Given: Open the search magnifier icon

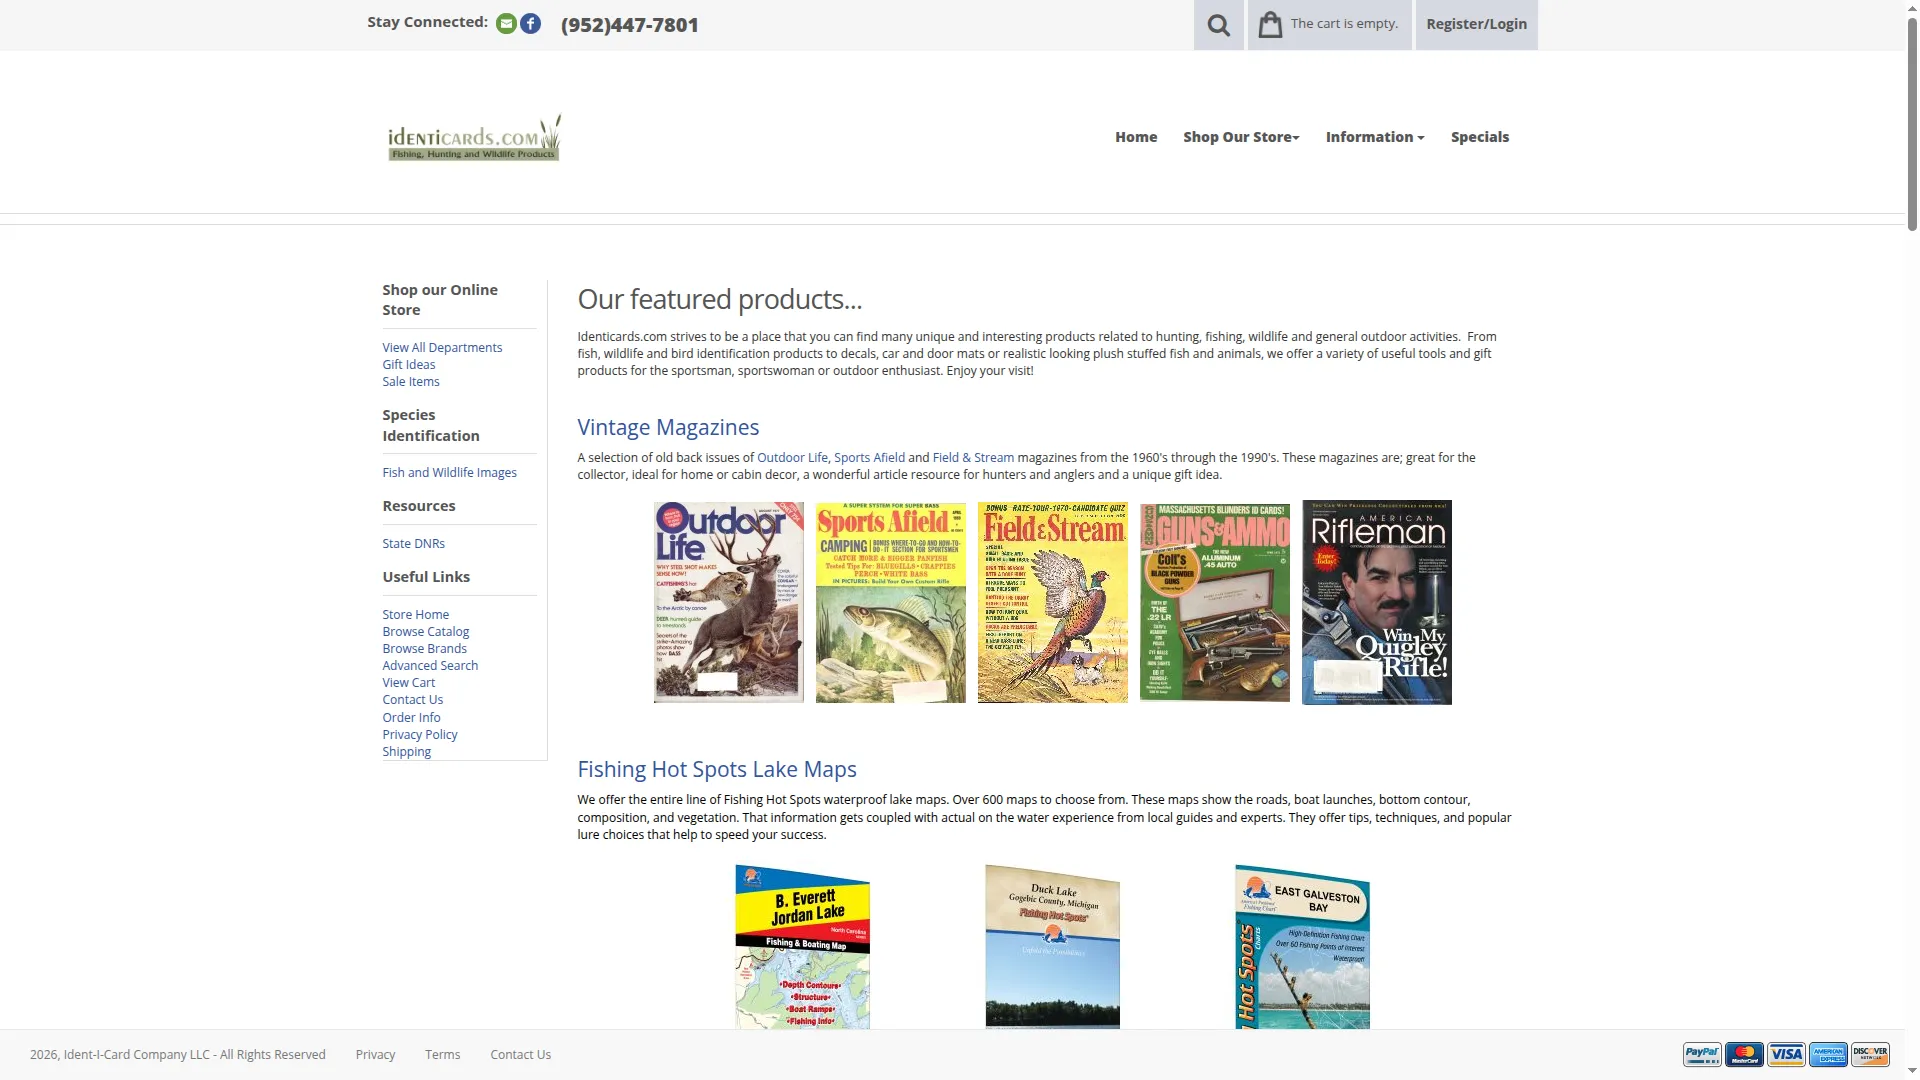Looking at the screenshot, I should click(x=1218, y=25).
